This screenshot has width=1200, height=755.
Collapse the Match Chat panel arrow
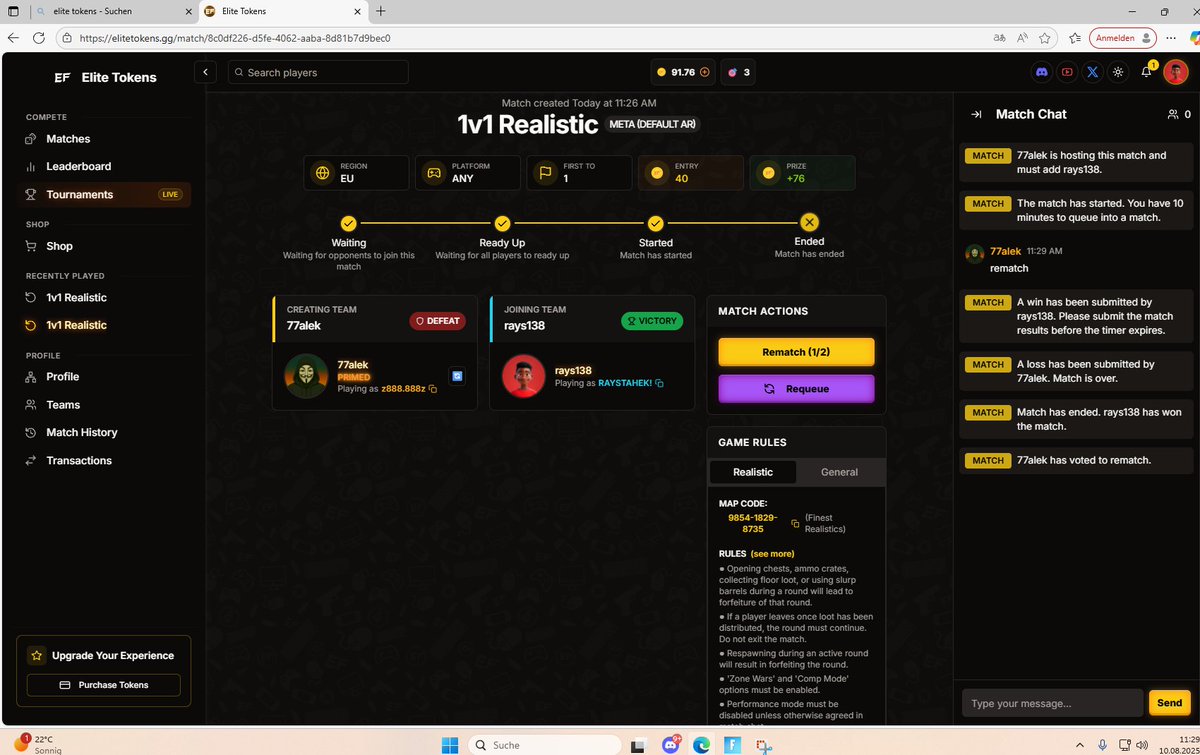pyautogui.click(x=976, y=114)
